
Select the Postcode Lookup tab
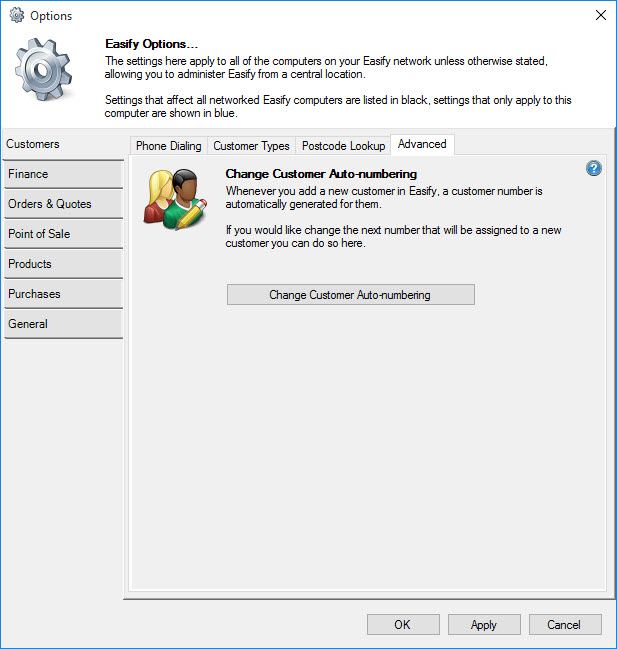343,146
